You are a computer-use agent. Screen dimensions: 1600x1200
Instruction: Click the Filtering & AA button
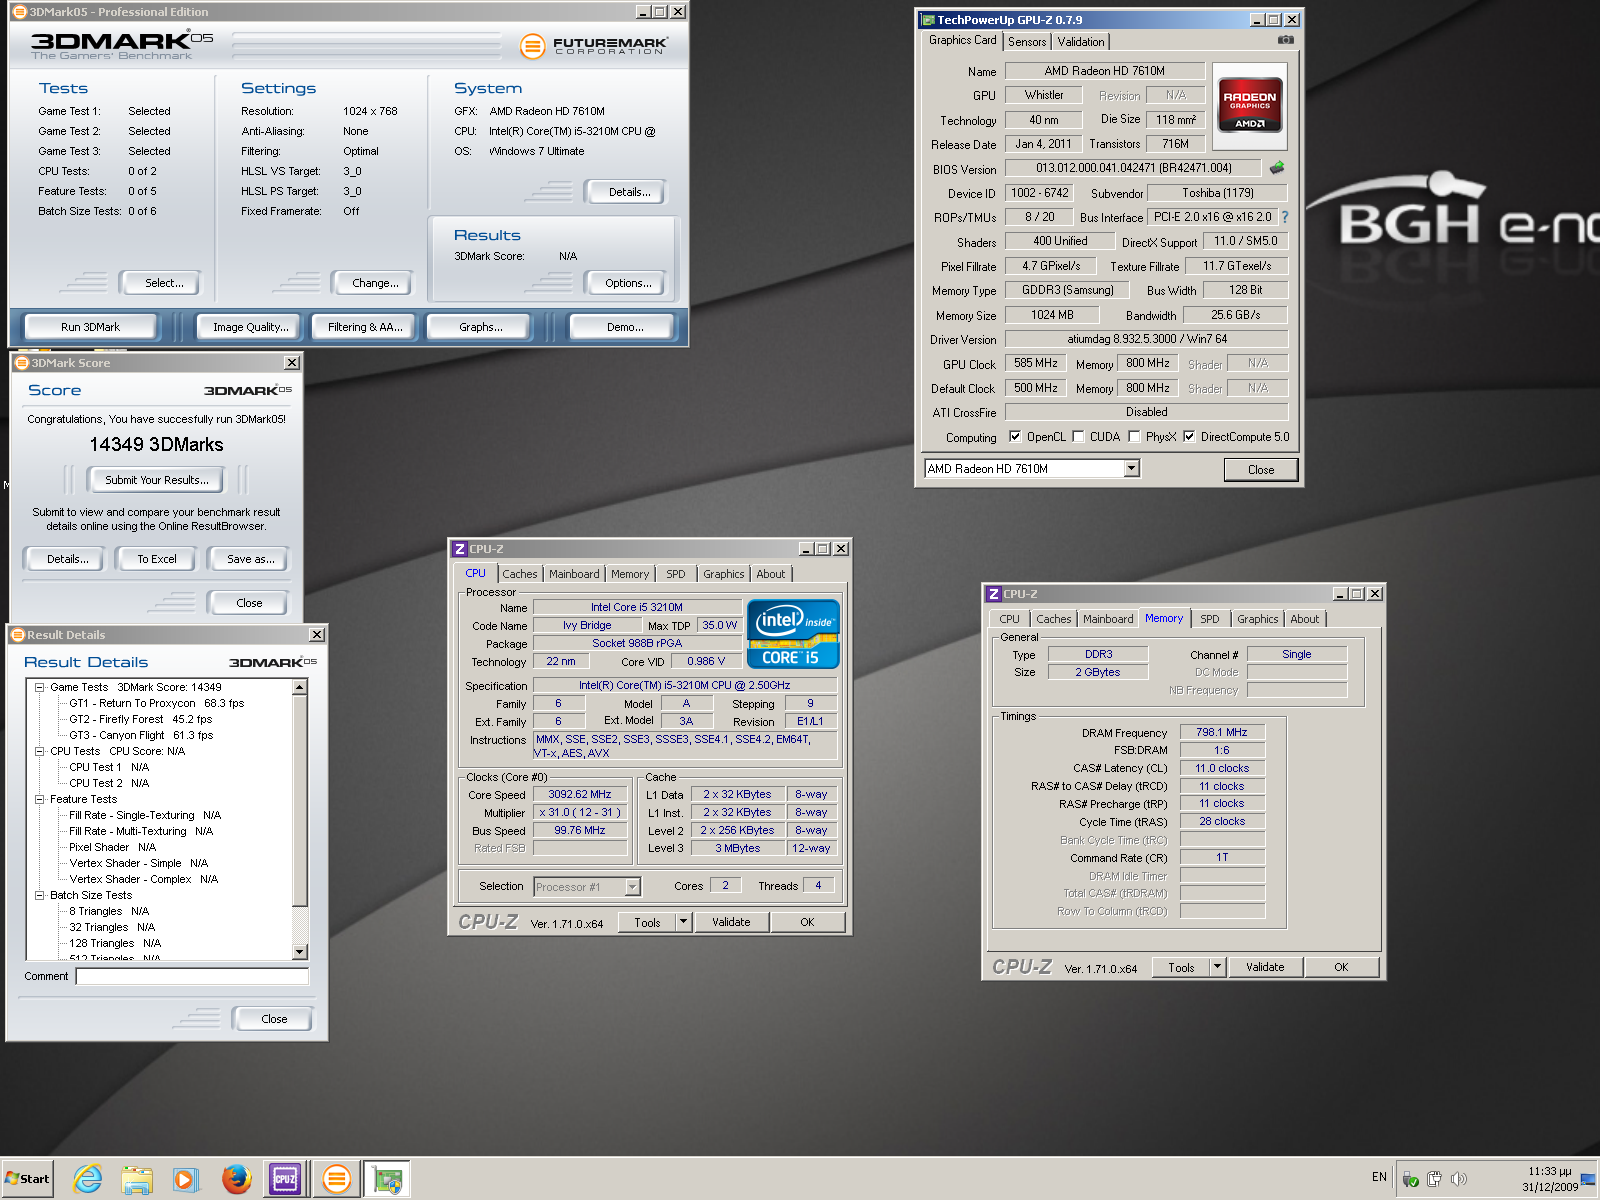pos(365,327)
